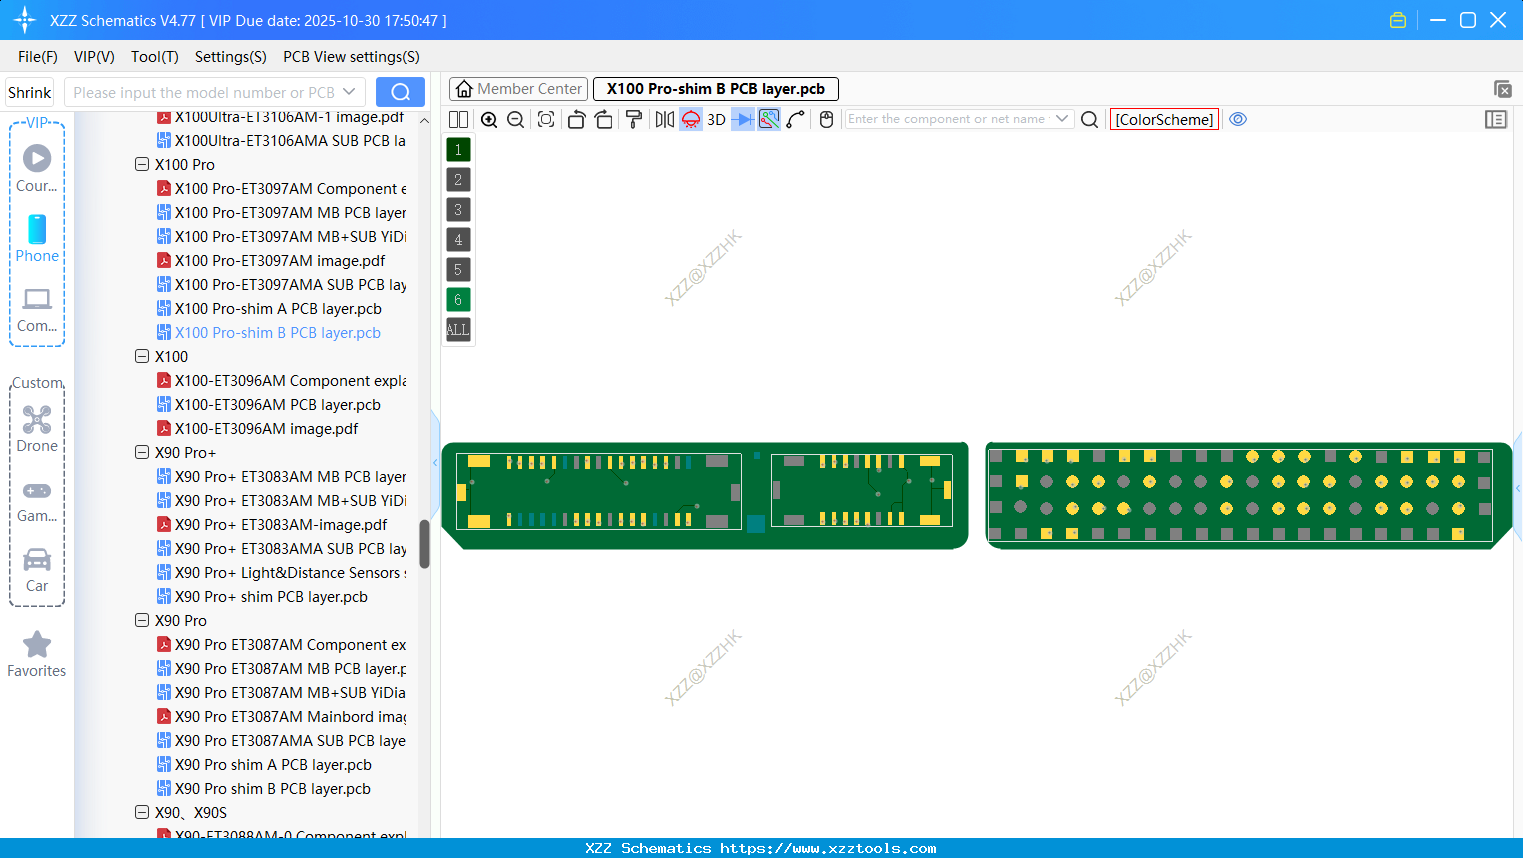Click the Member Center button

coord(518,88)
